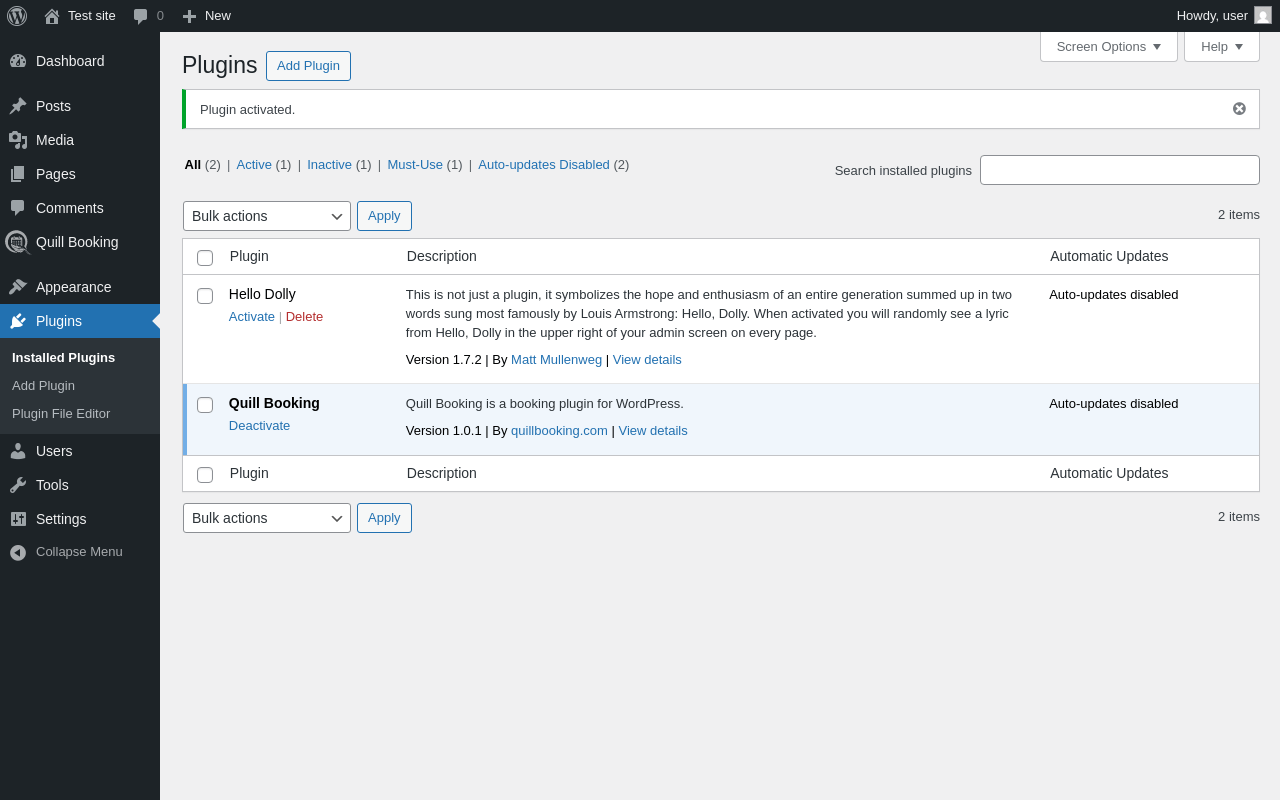Click the Dashboard gauge icon

pos(18,61)
